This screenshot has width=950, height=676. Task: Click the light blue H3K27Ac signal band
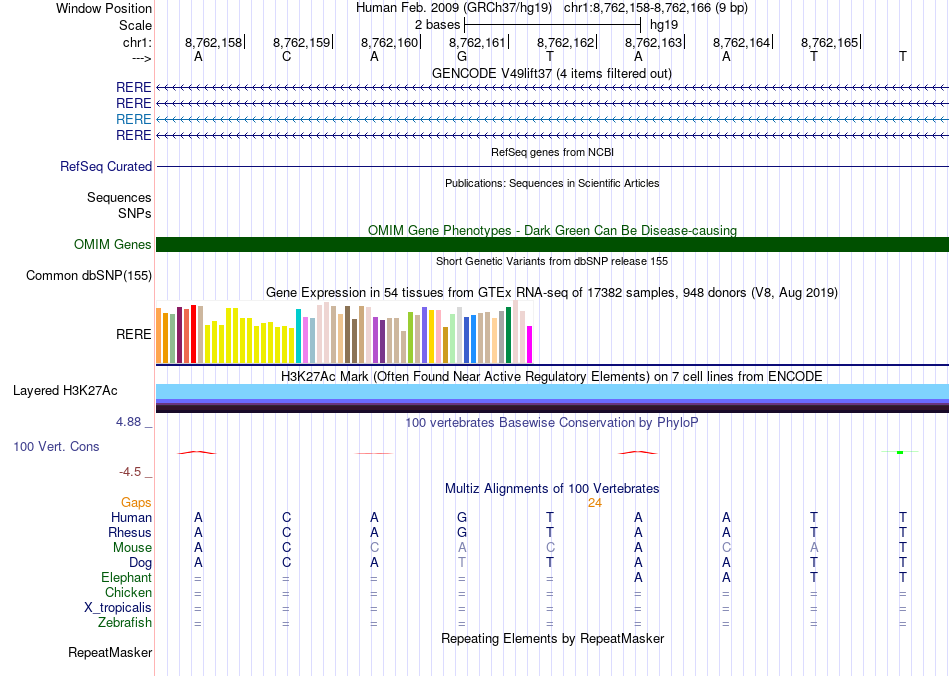[x=552, y=390]
